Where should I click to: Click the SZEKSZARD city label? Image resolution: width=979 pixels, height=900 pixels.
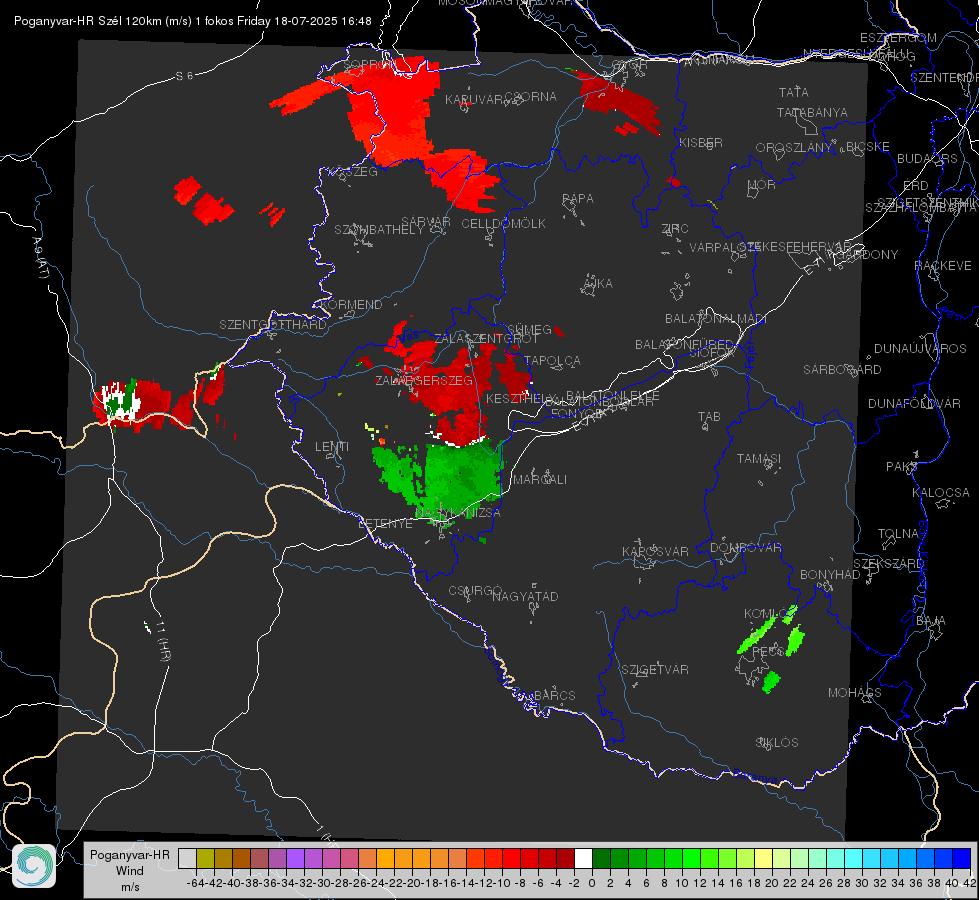(888, 564)
